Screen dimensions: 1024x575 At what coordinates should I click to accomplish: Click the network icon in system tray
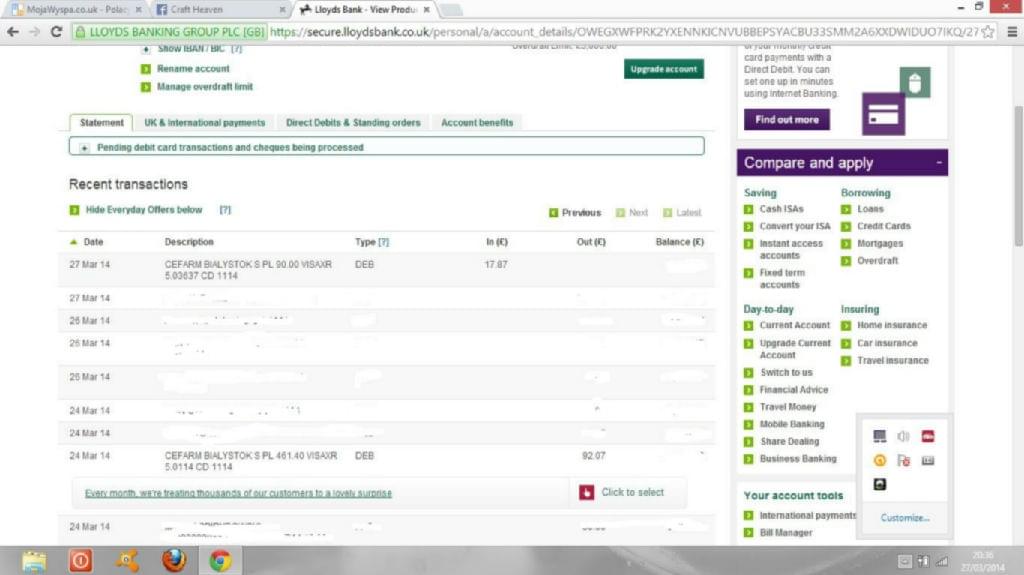942,561
